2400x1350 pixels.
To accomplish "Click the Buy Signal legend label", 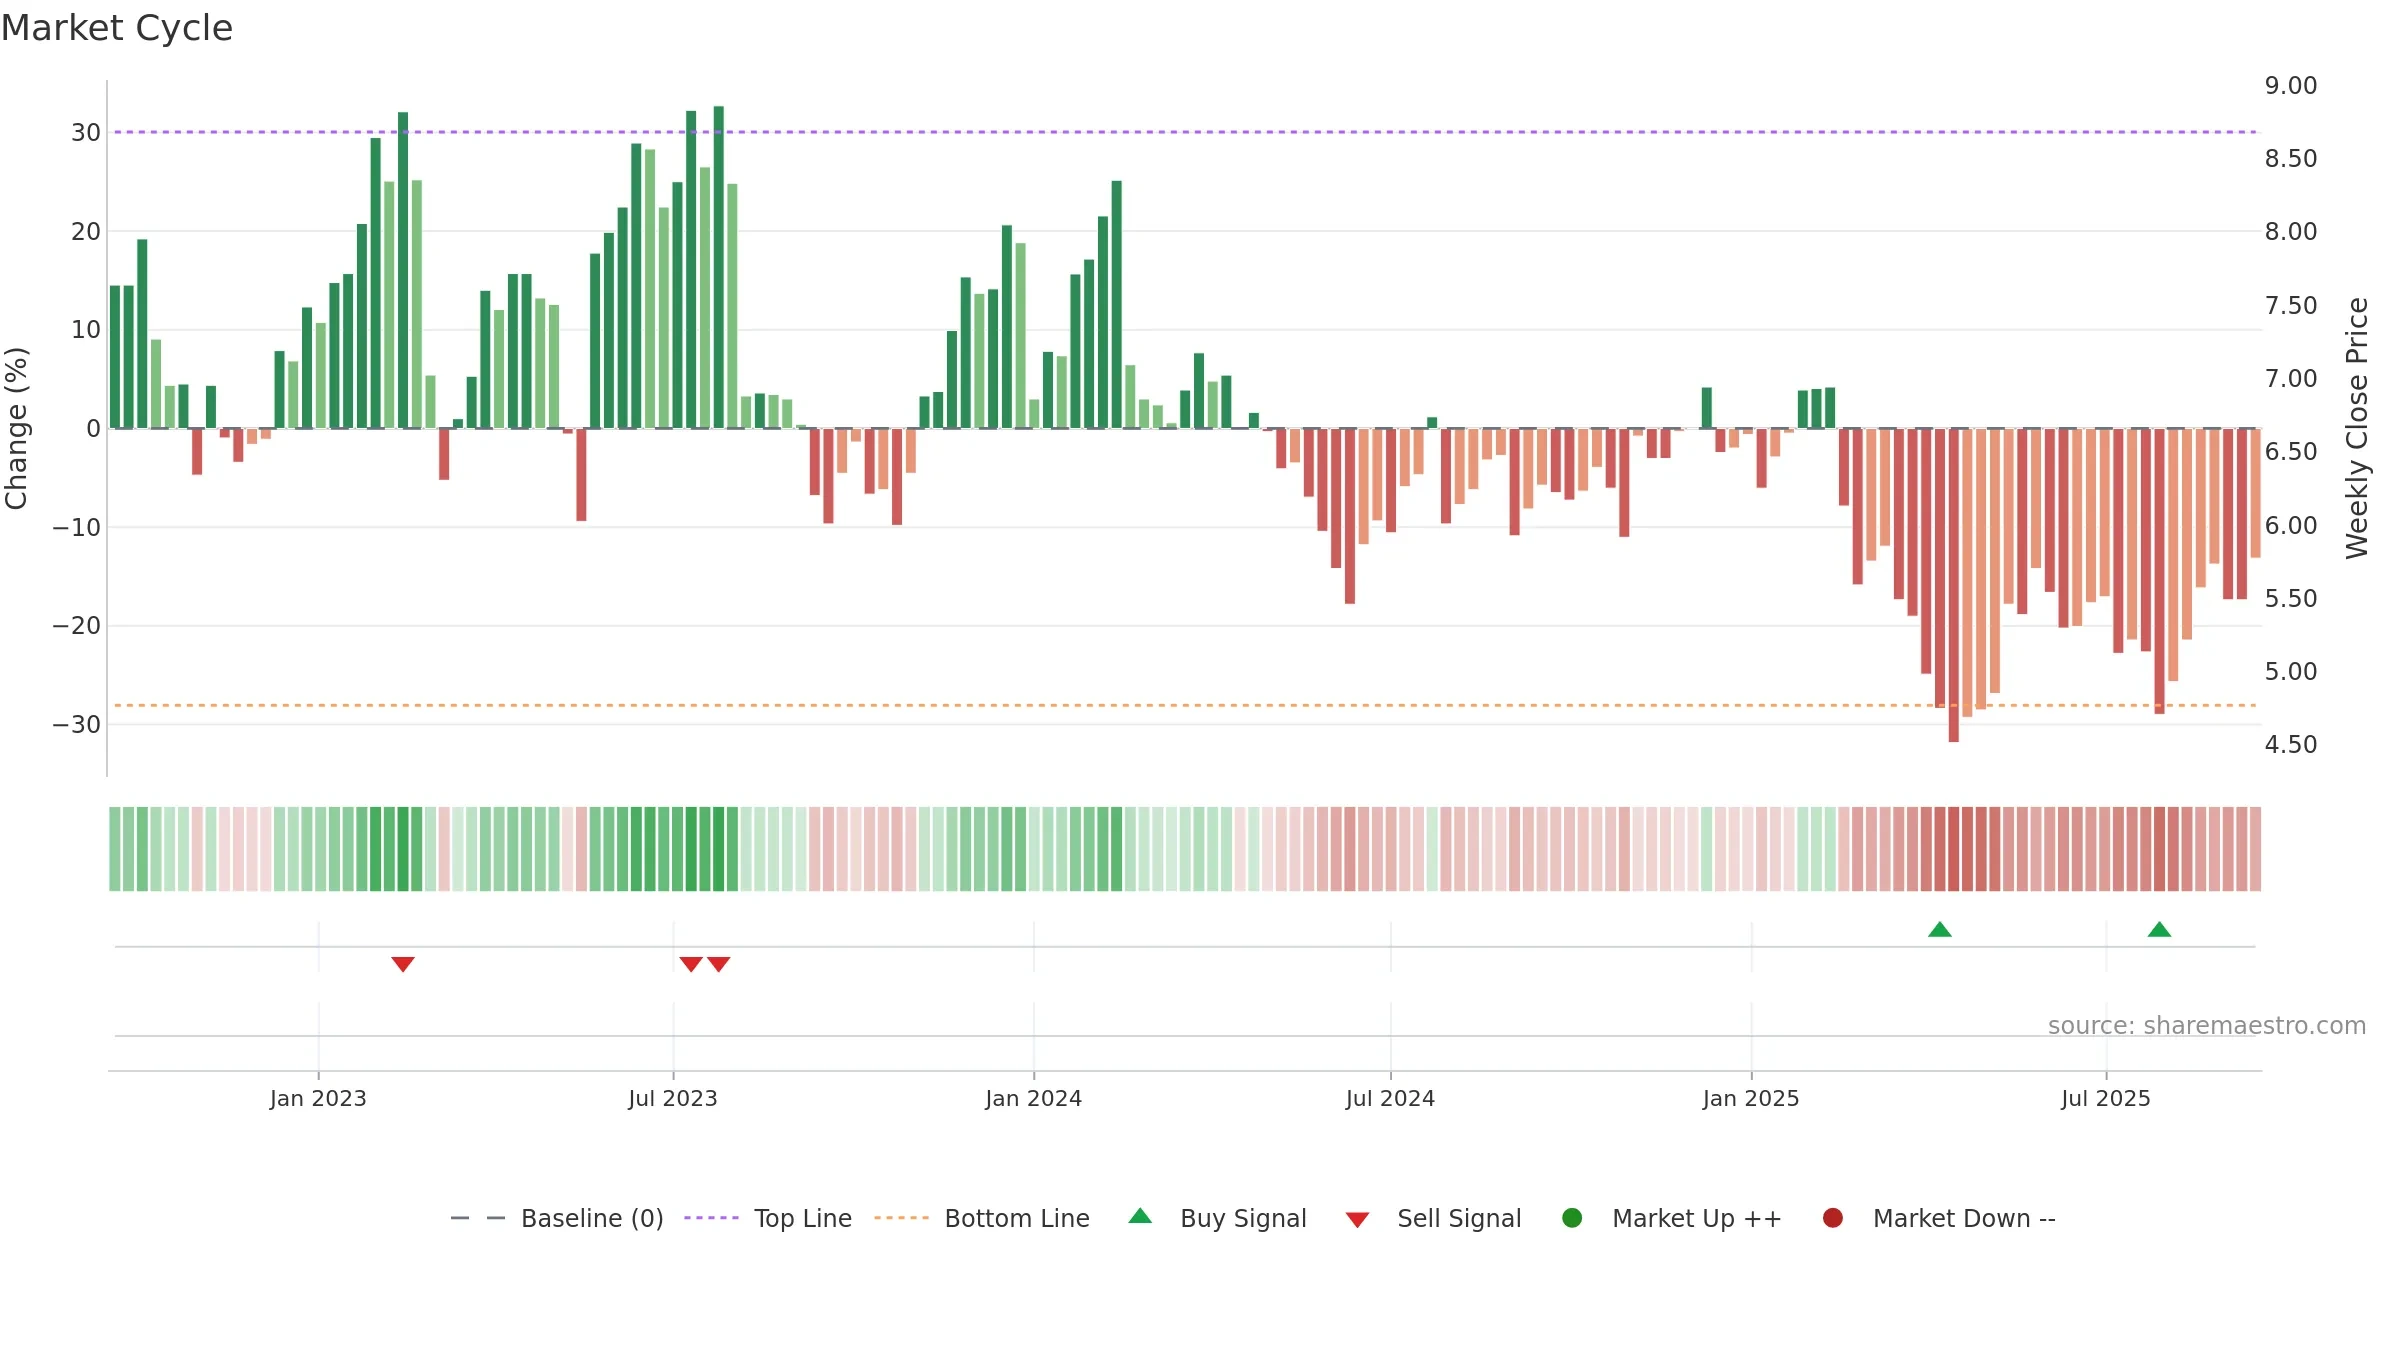I will [x=1243, y=1218].
